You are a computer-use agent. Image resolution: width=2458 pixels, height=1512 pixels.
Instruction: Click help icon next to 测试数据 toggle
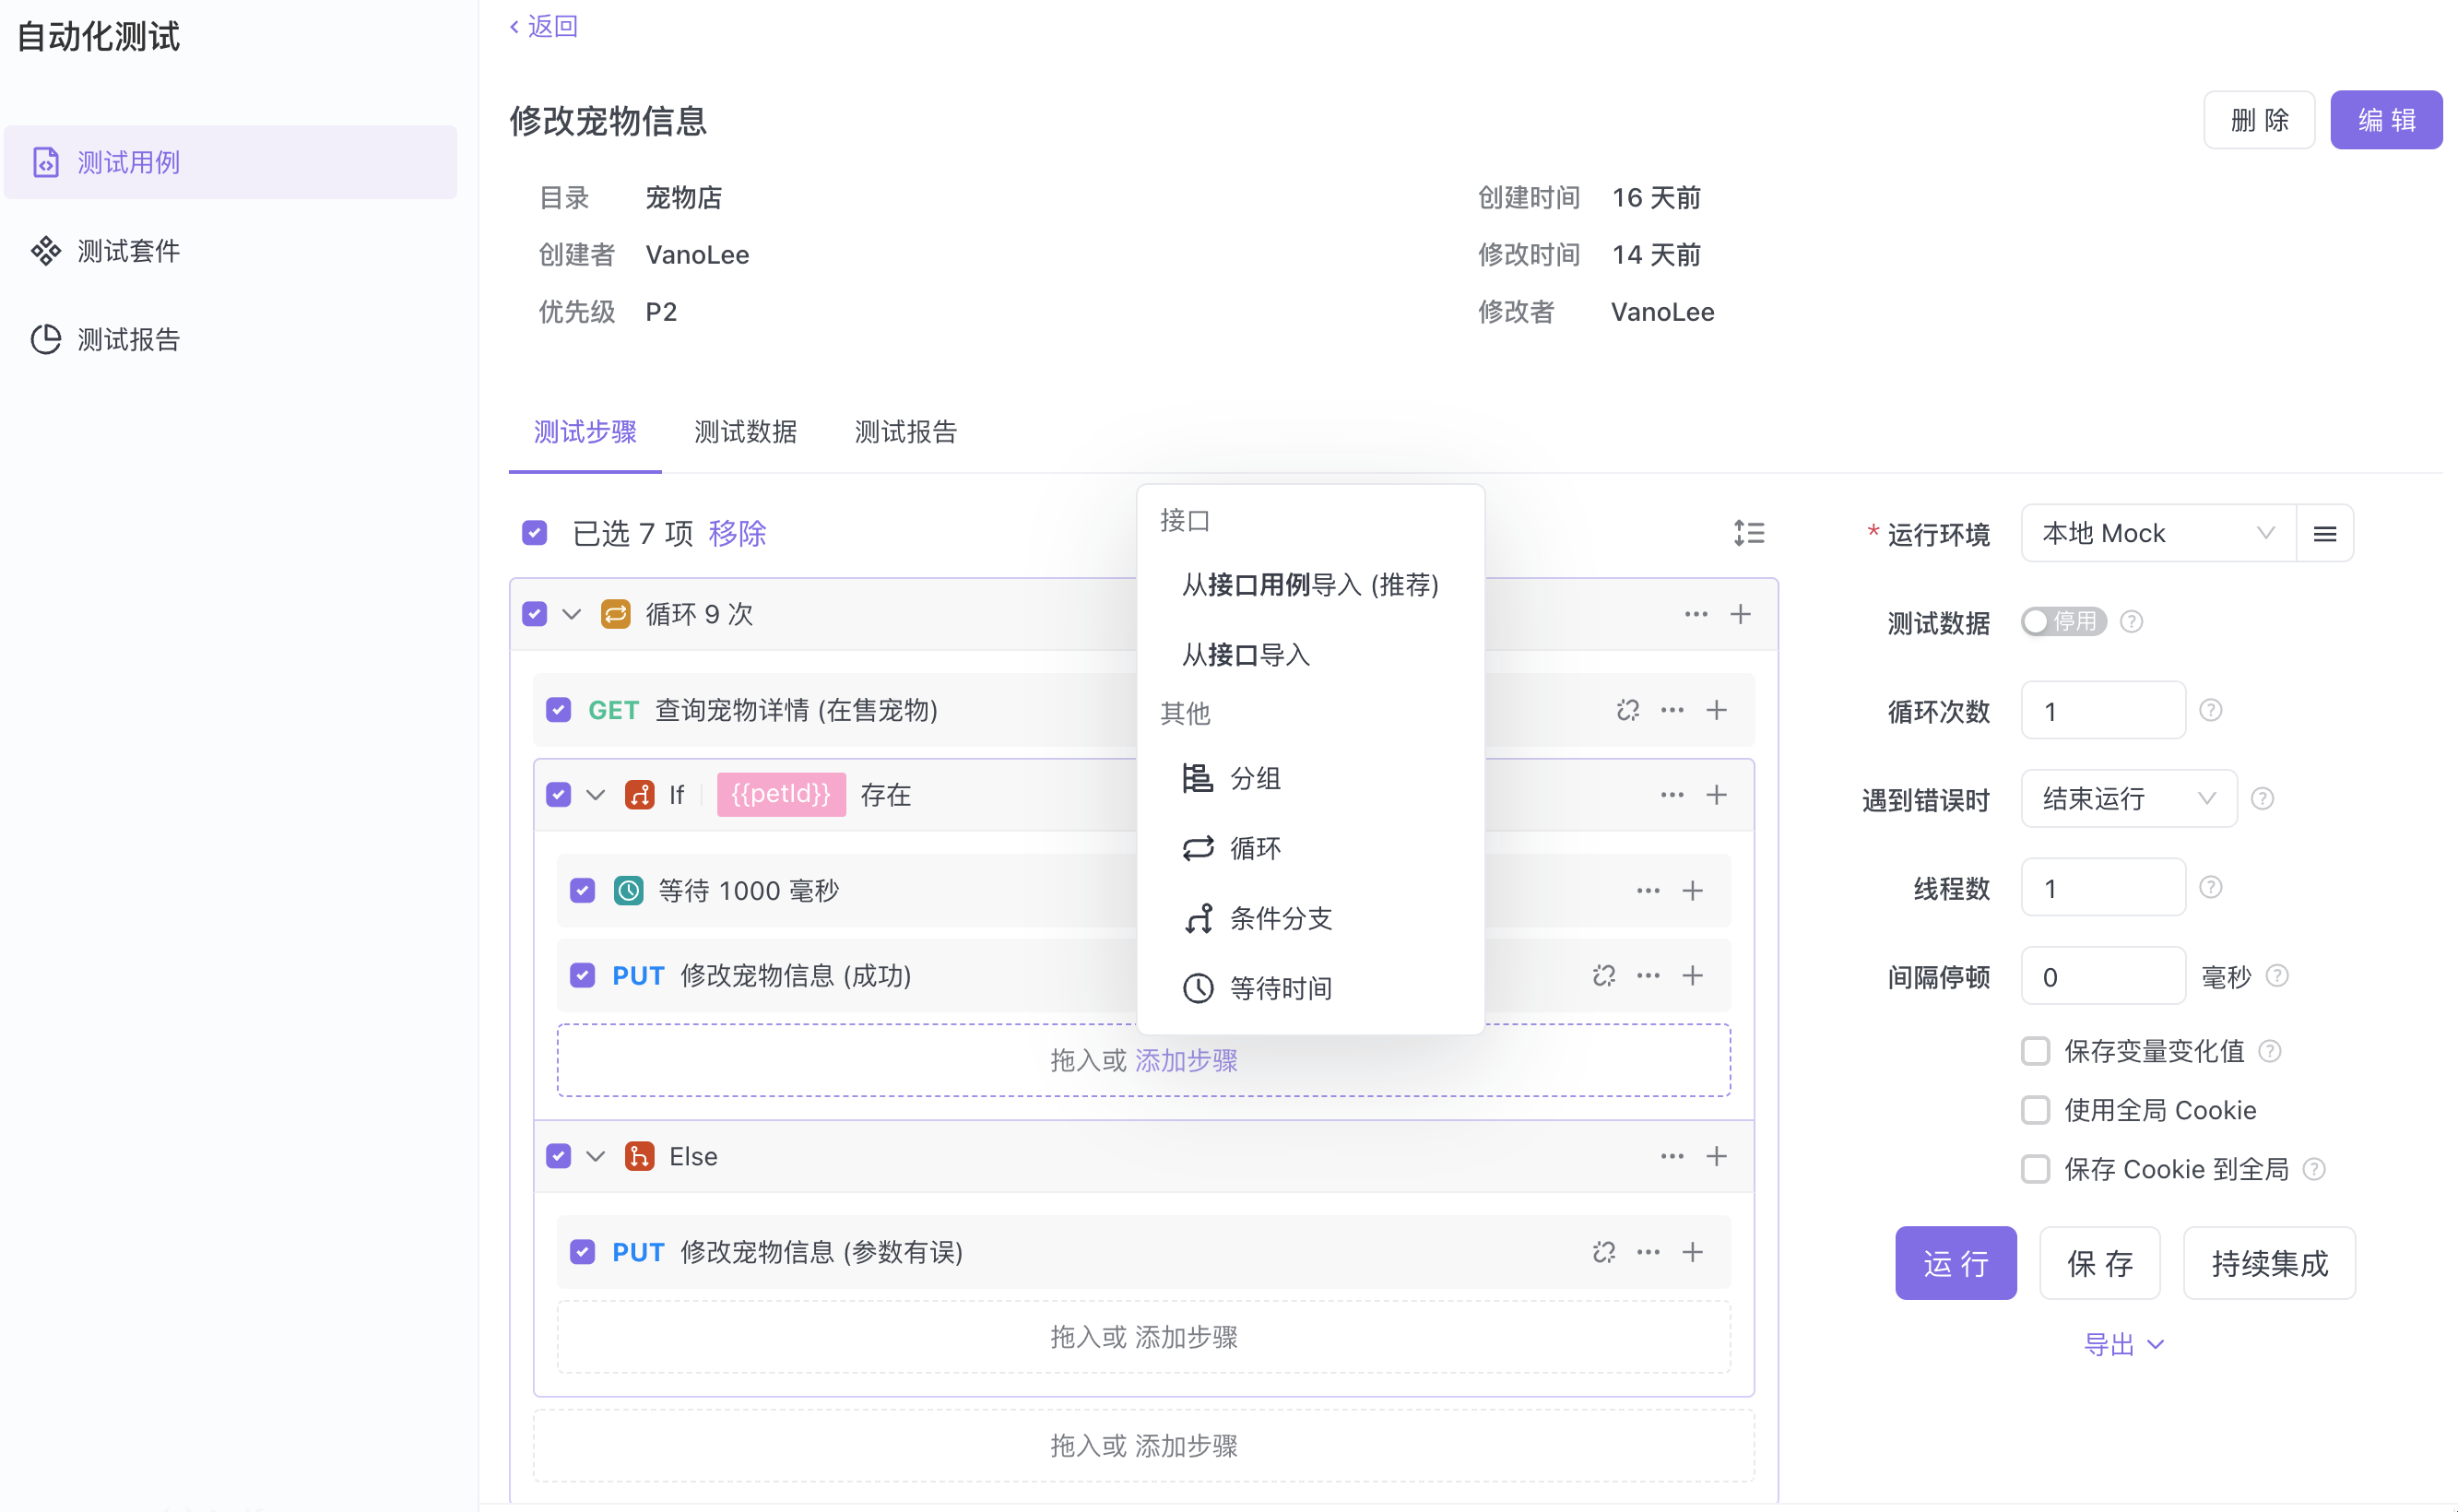pos(2131,622)
